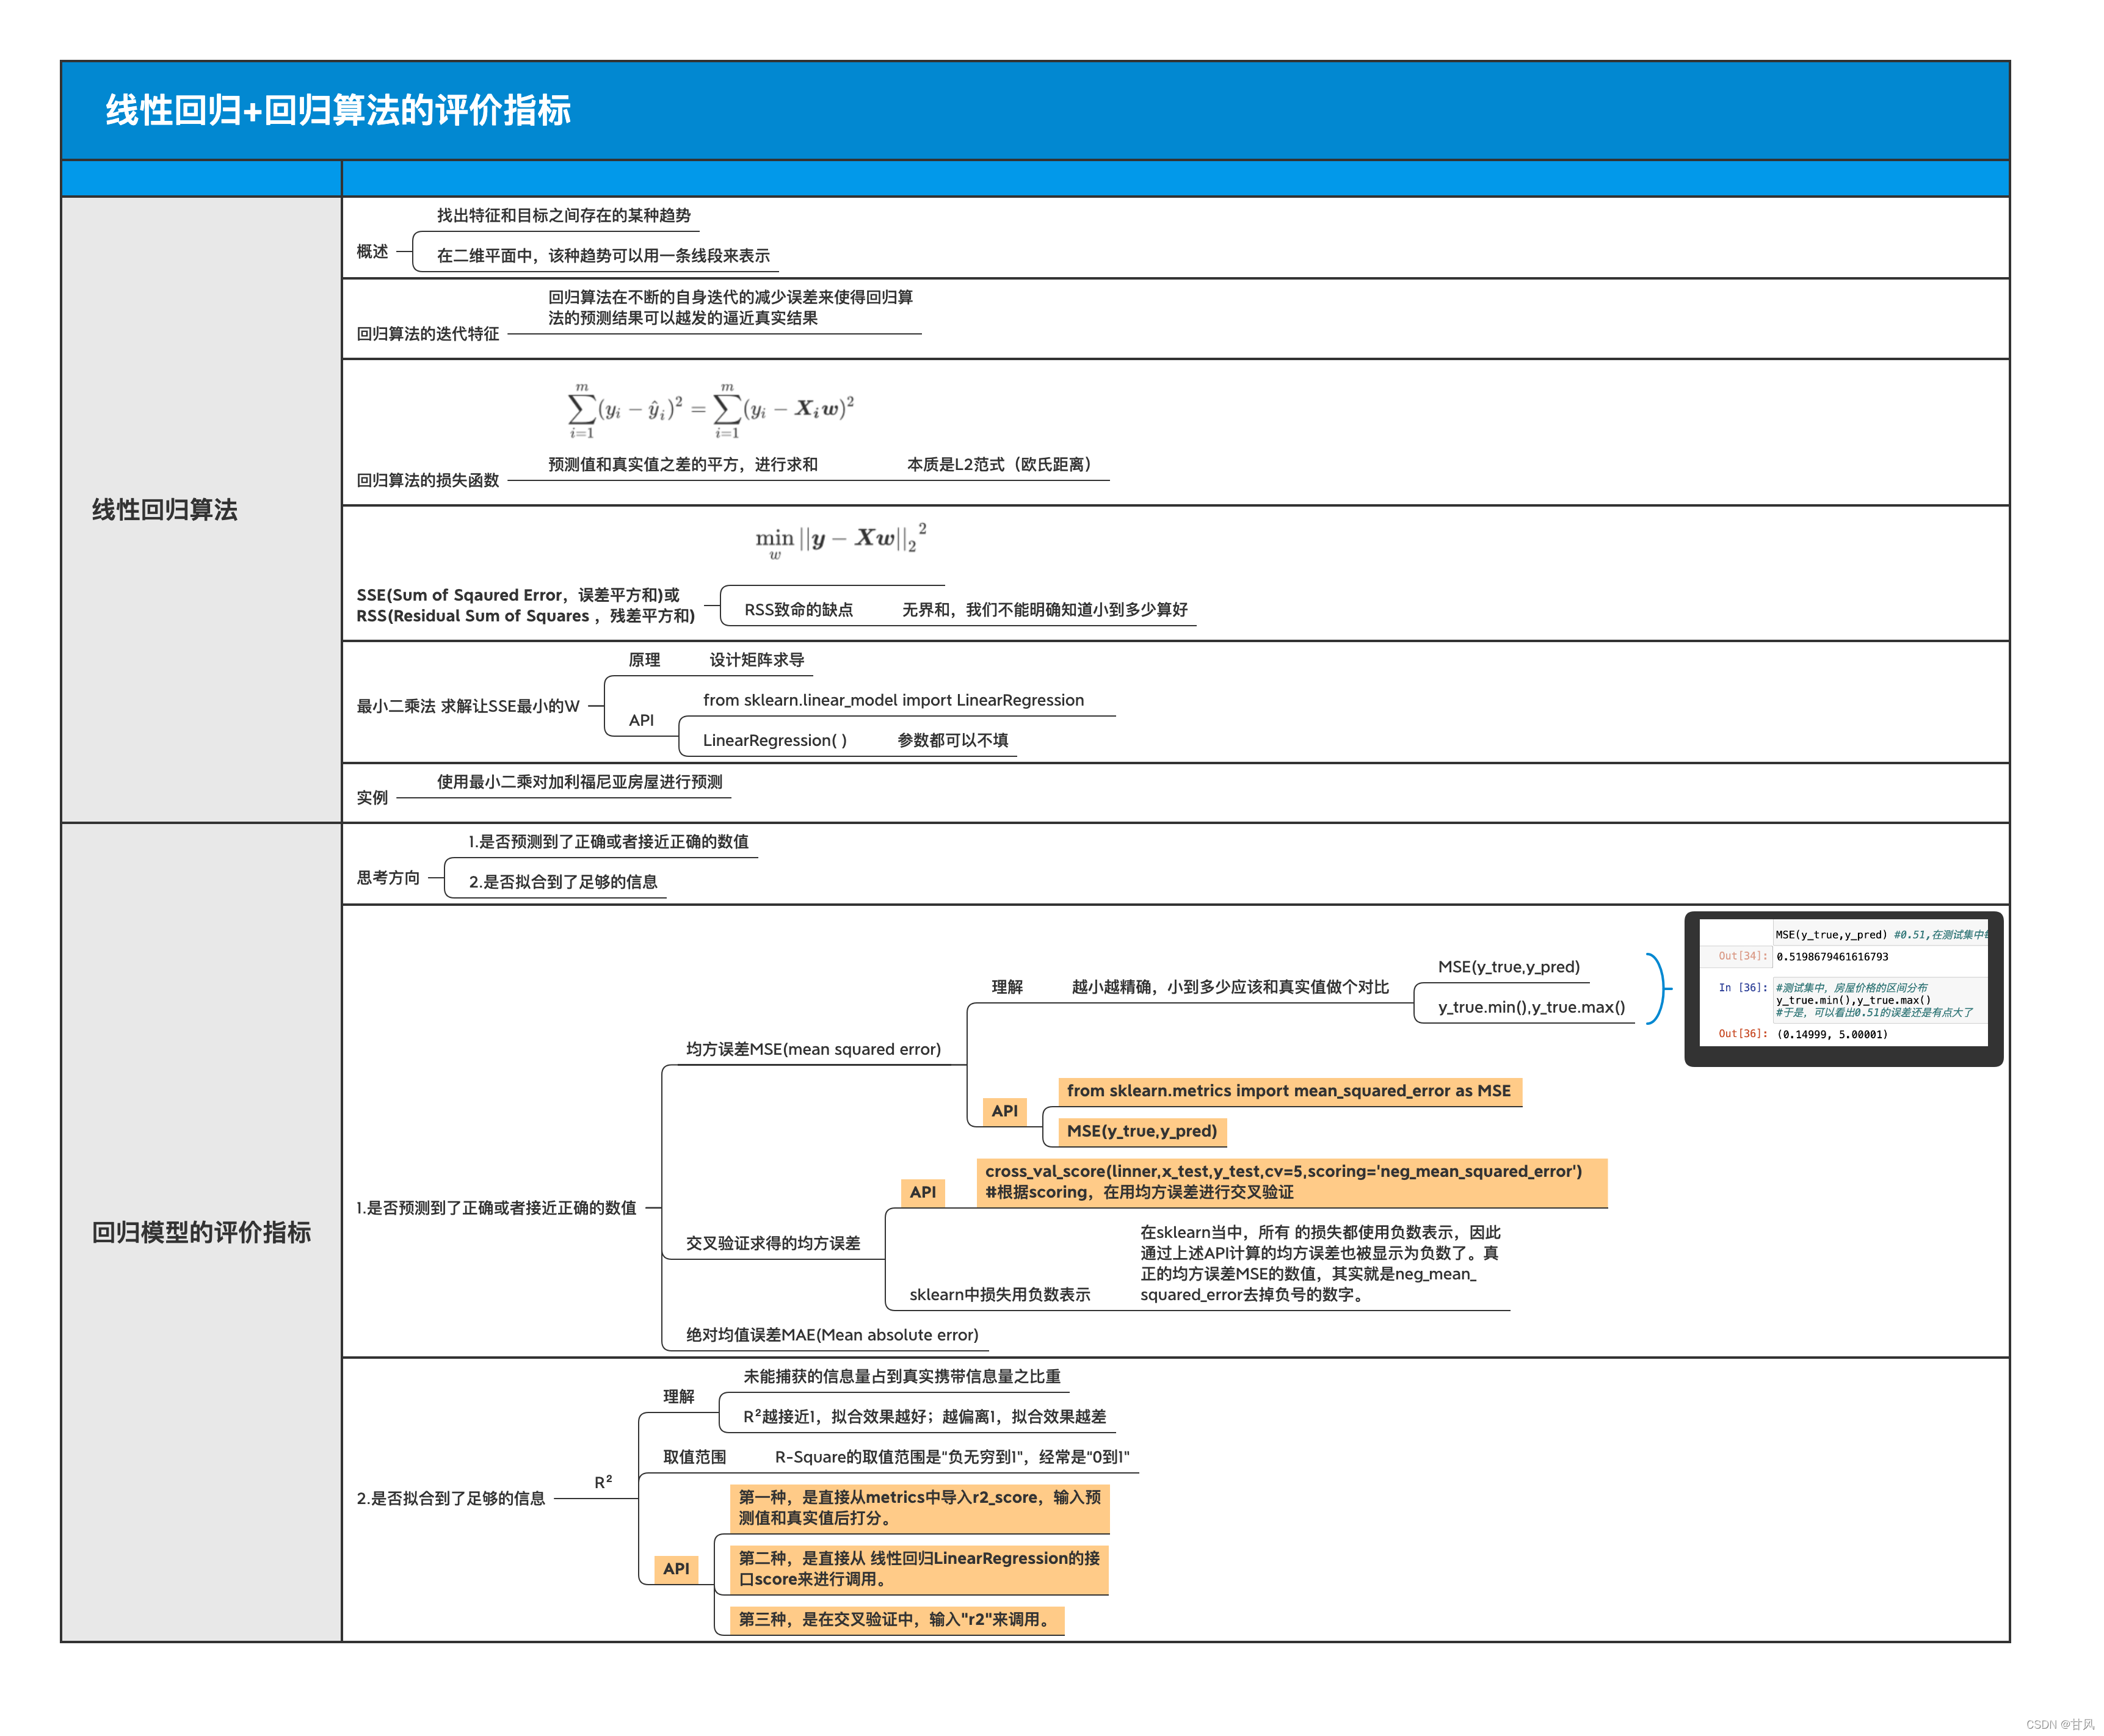
Task: Select the SSE(Sum of Sqaured Error) node
Action: coord(526,605)
